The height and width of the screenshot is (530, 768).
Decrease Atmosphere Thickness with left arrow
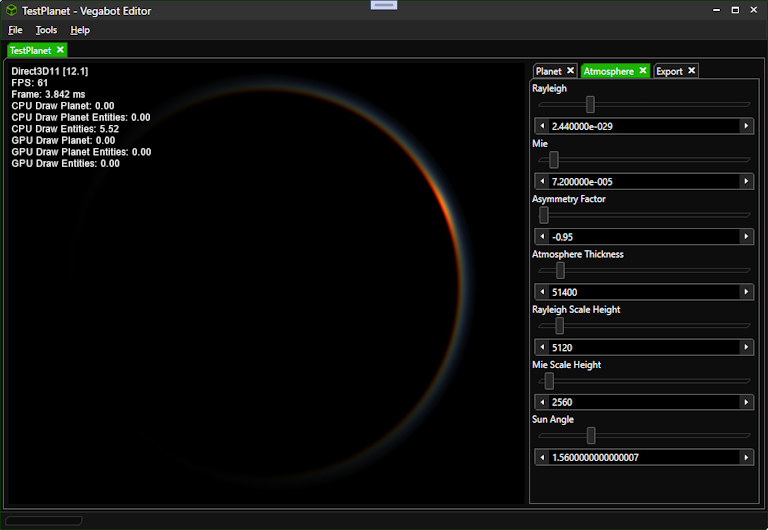coord(542,292)
